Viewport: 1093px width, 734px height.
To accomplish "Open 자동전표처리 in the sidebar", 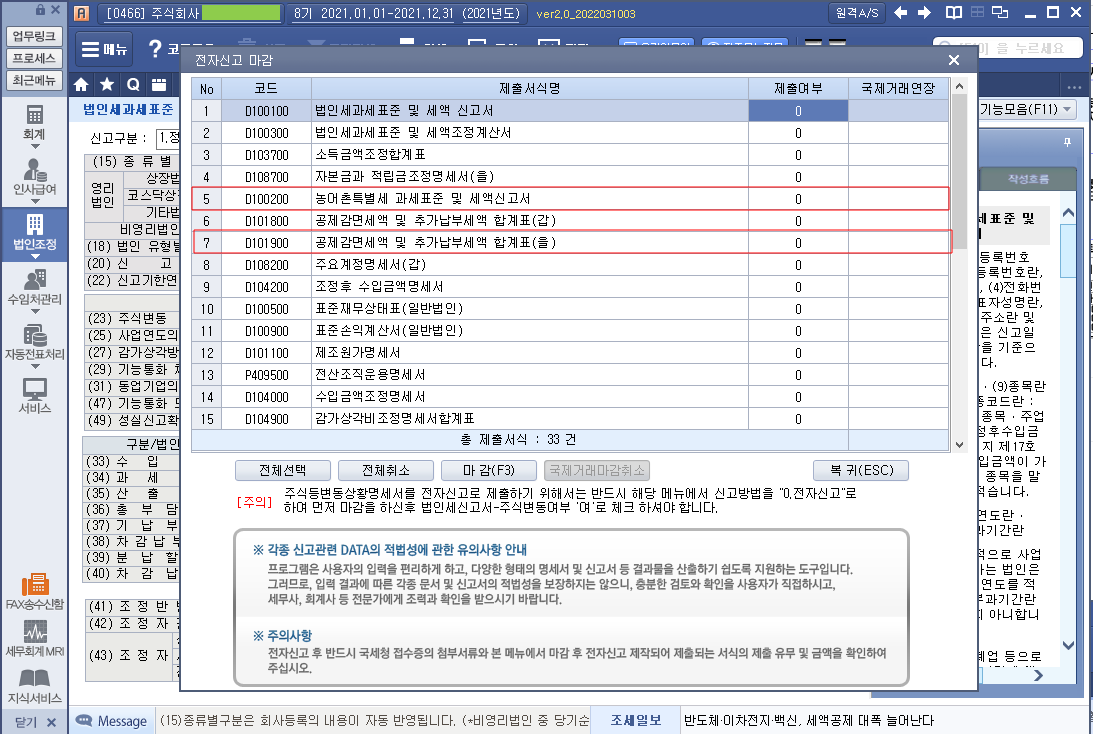I will click(34, 342).
